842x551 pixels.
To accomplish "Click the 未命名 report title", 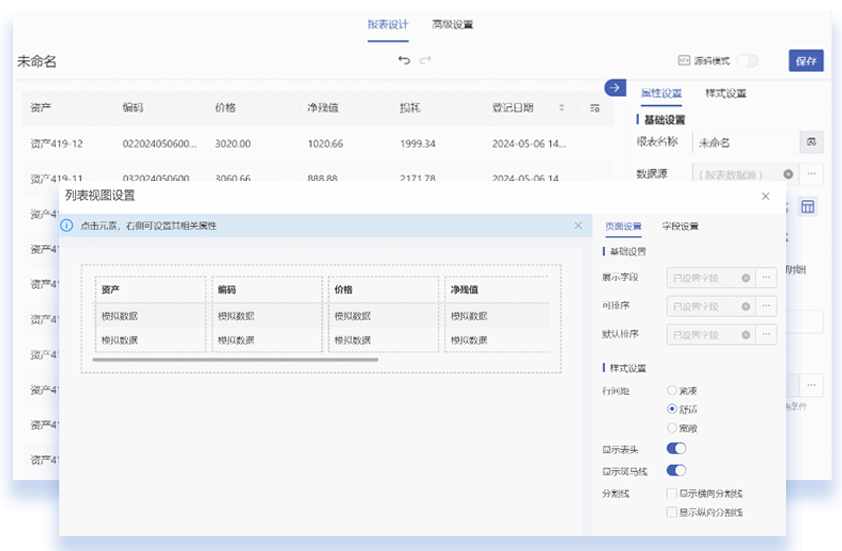I will click(37, 62).
